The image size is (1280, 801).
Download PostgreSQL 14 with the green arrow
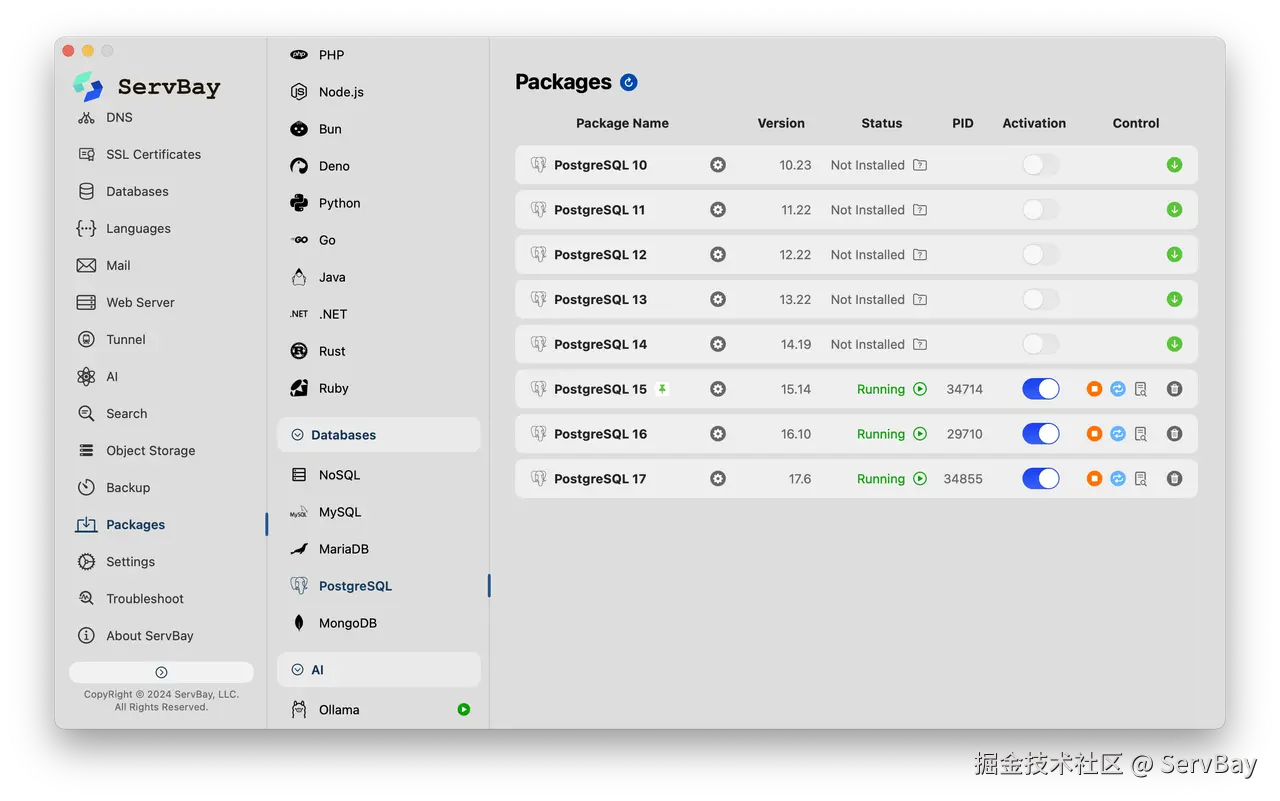[x=1175, y=344]
